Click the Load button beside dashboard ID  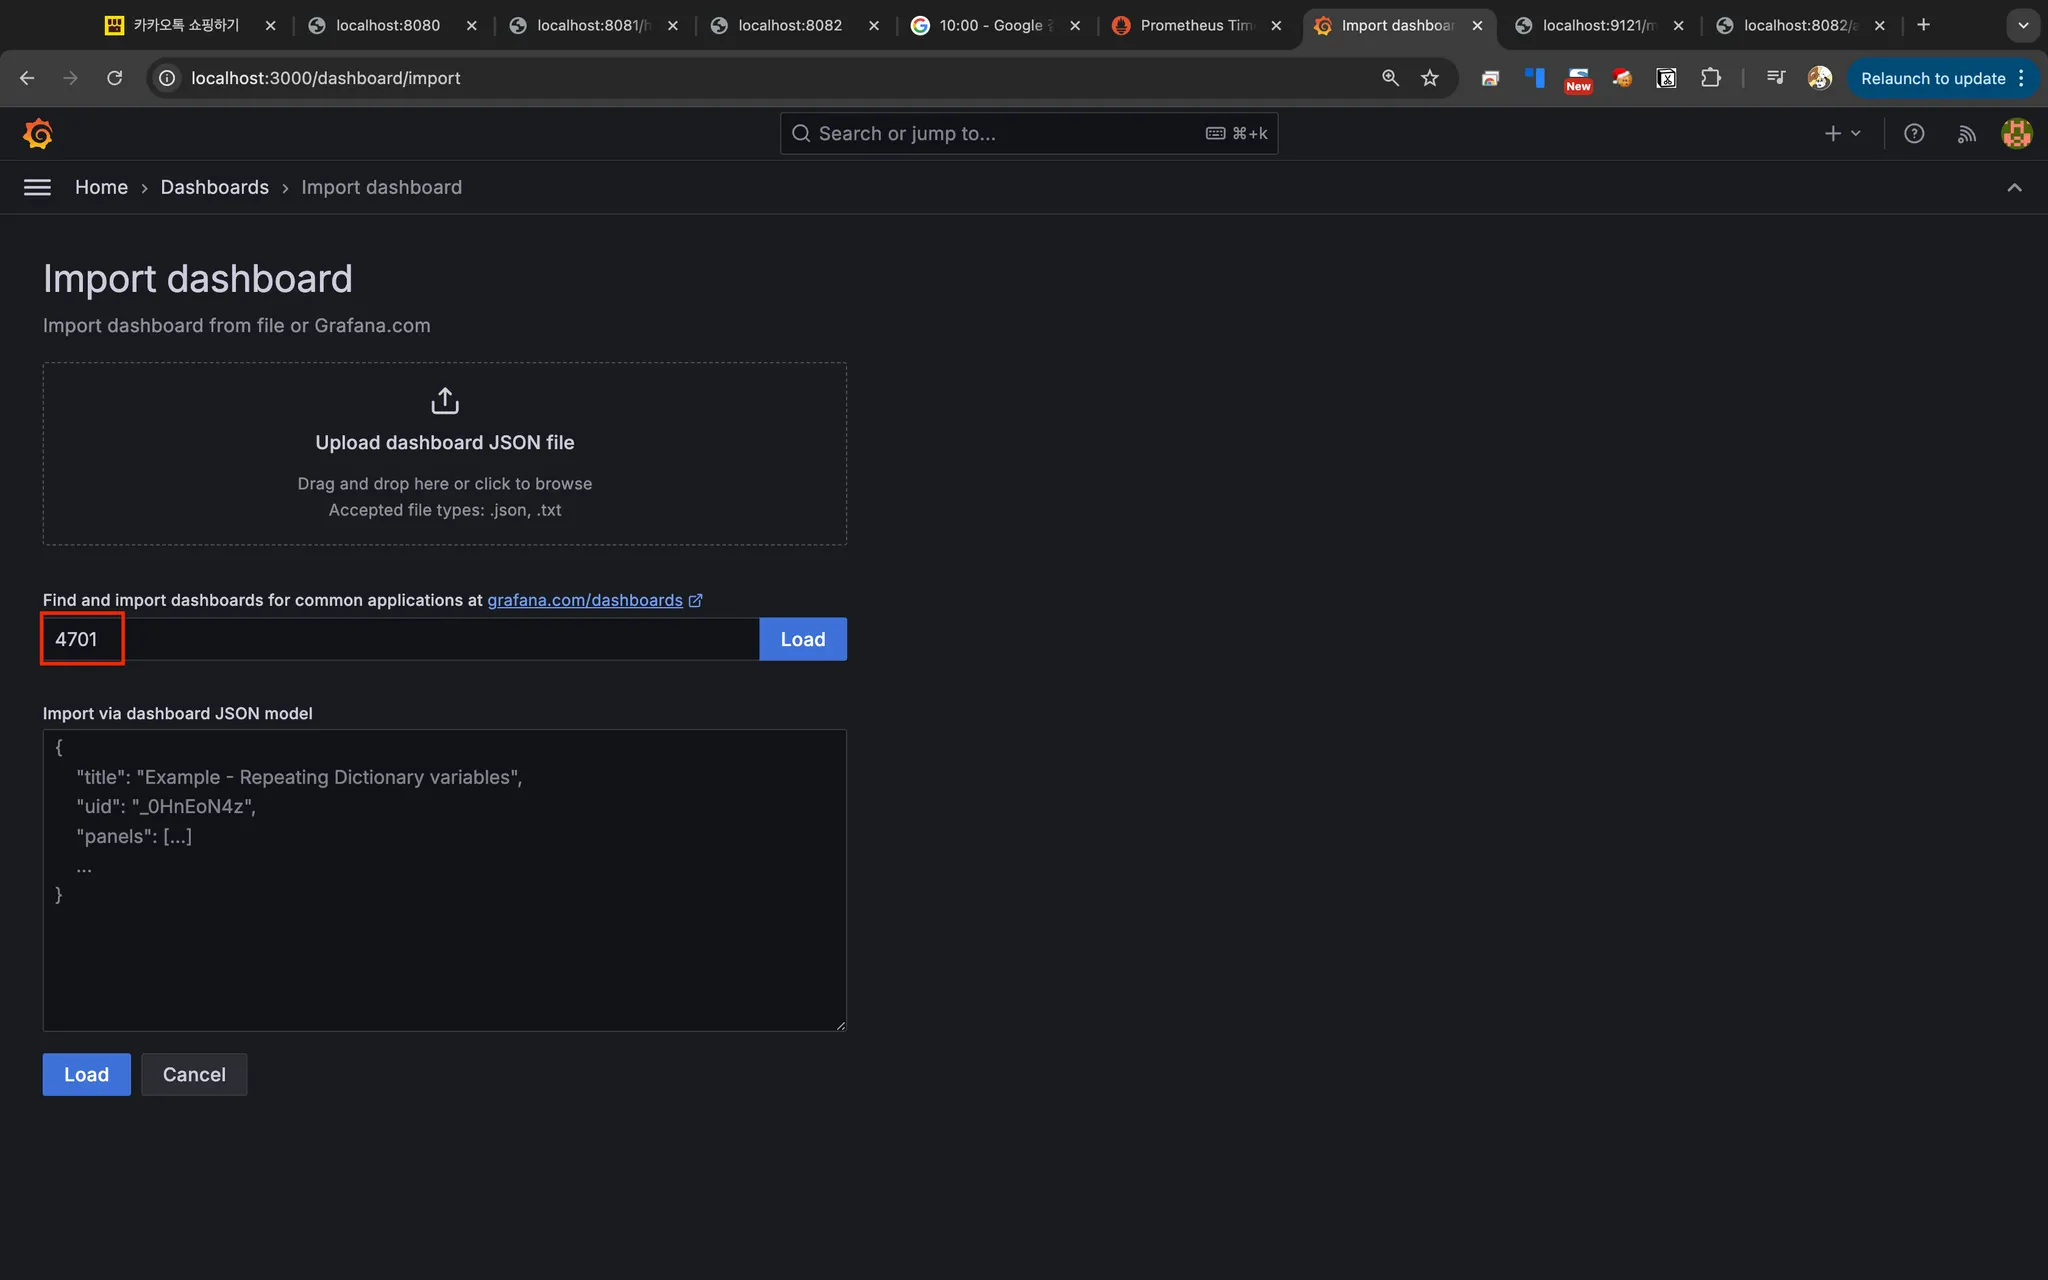click(x=802, y=639)
